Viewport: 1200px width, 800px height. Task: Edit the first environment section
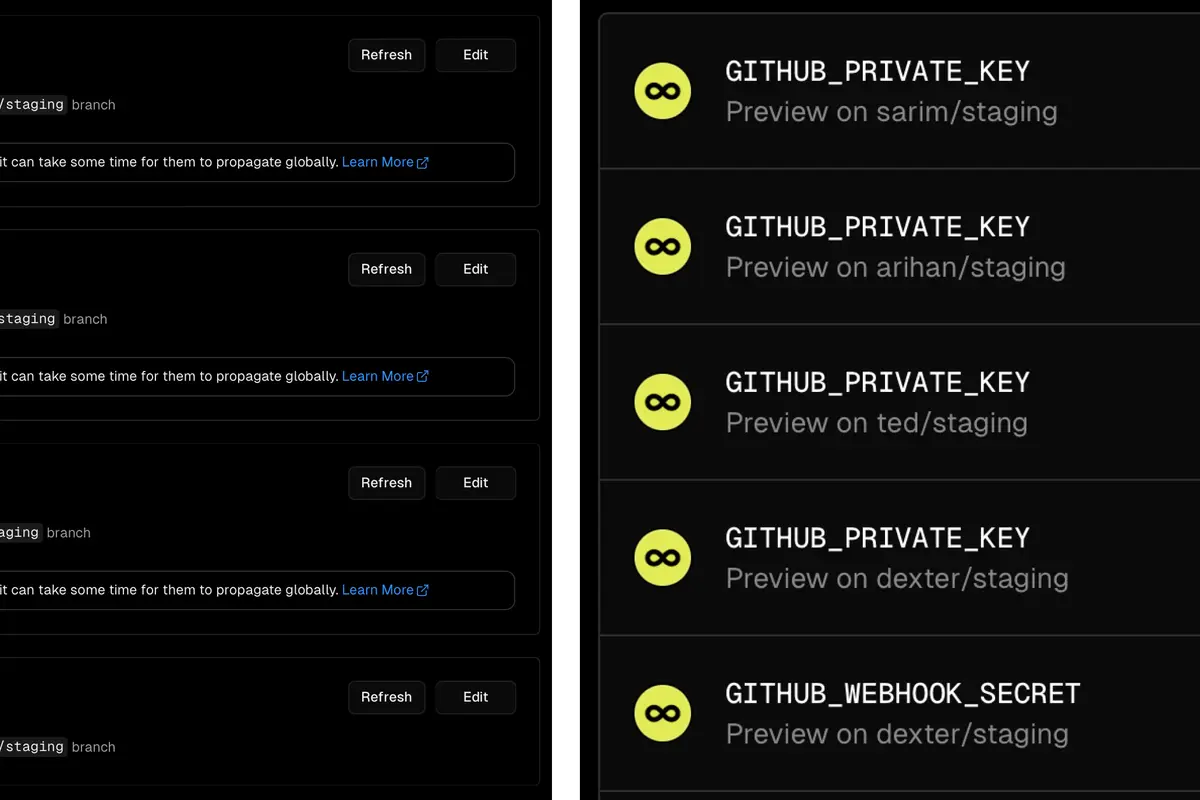(475, 55)
